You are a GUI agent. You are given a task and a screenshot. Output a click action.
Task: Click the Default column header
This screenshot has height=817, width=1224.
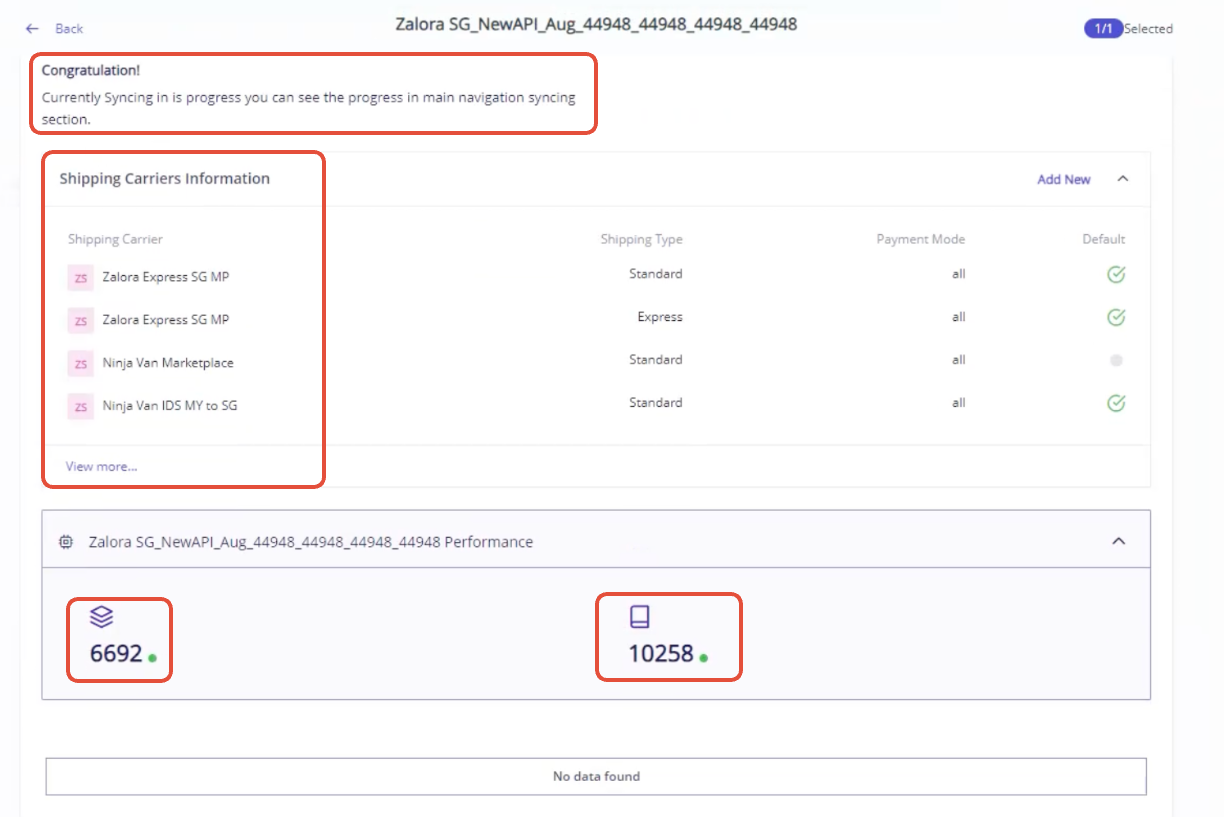(x=1104, y=239)
